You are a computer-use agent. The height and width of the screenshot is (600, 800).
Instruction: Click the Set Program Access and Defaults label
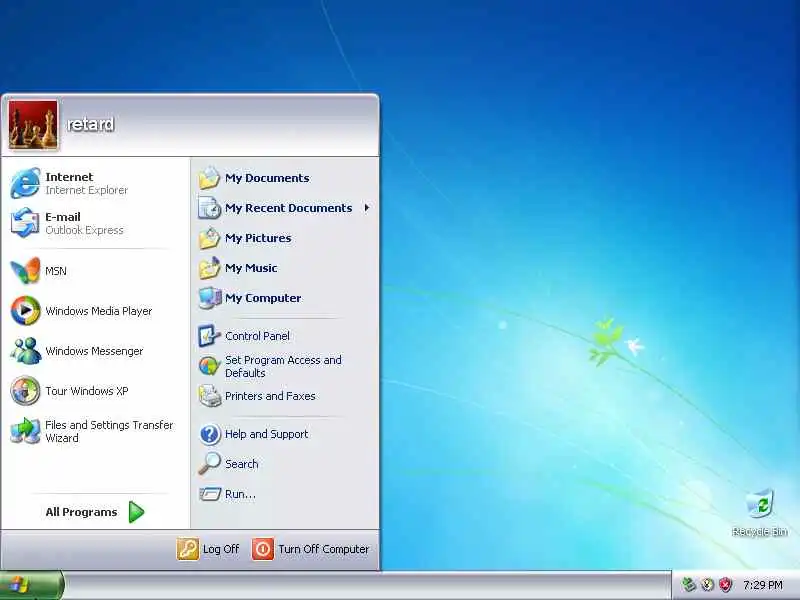pyautogui.click(x=283, y=366)
